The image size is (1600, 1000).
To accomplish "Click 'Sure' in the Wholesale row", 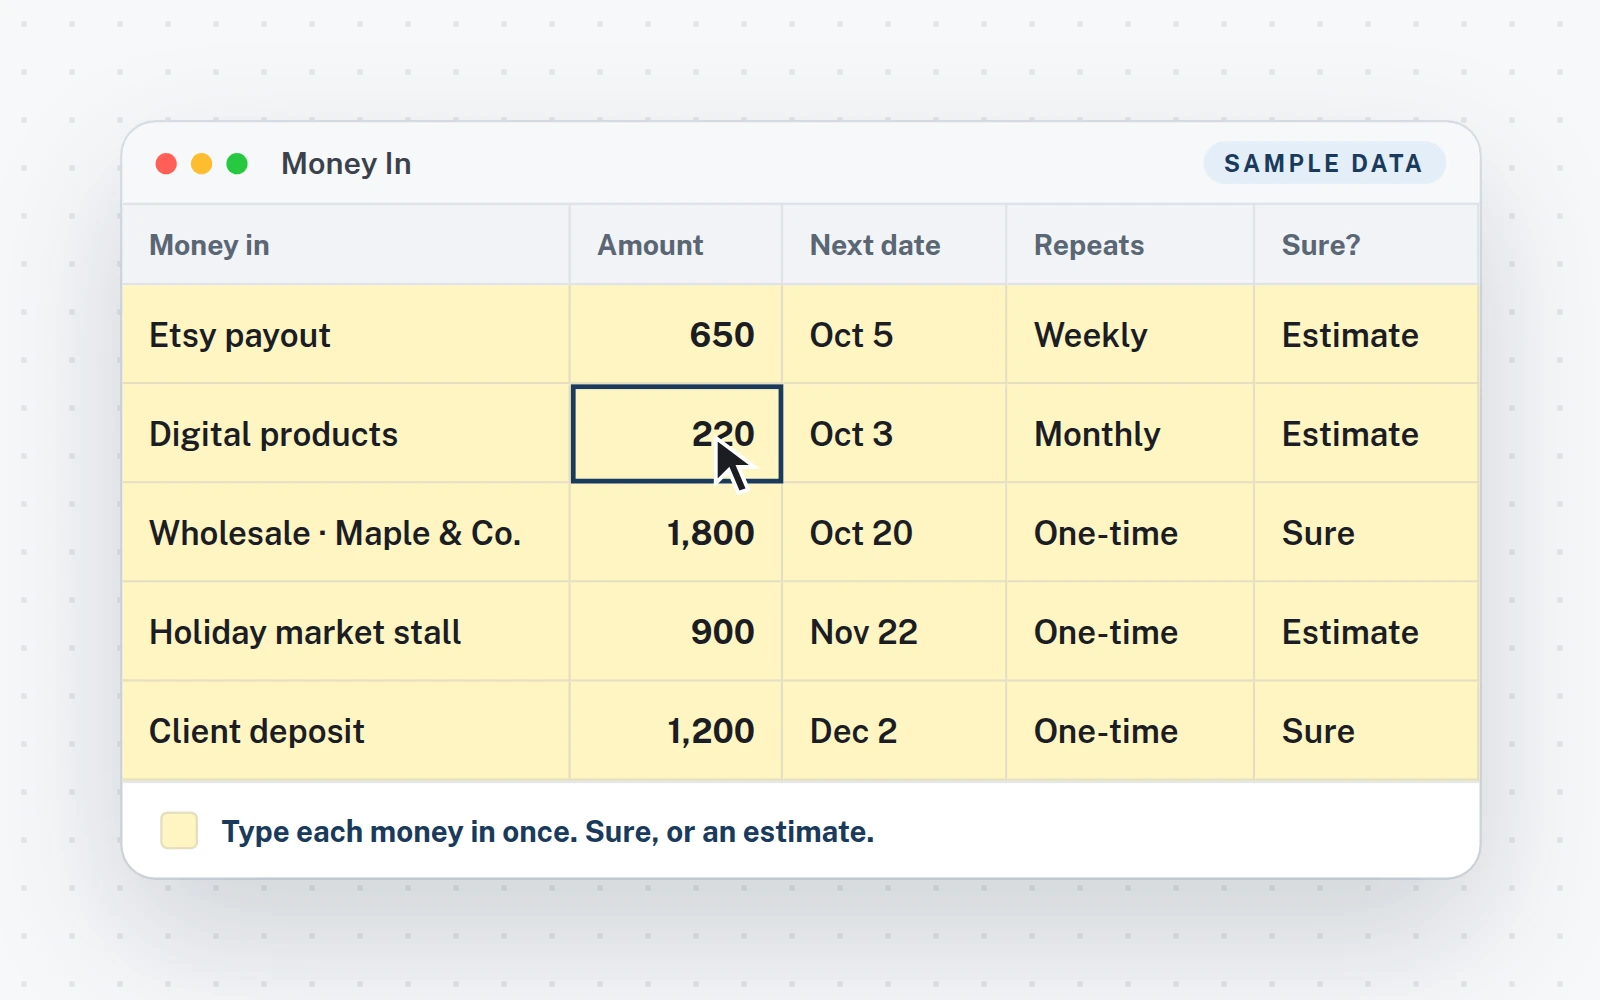I will [x=1366, y=533].
